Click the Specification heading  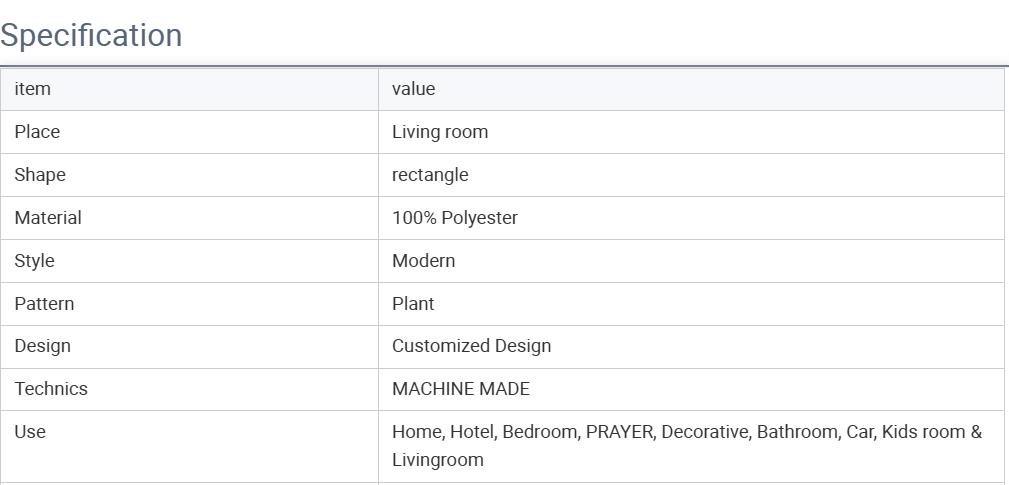coord(91,35)
